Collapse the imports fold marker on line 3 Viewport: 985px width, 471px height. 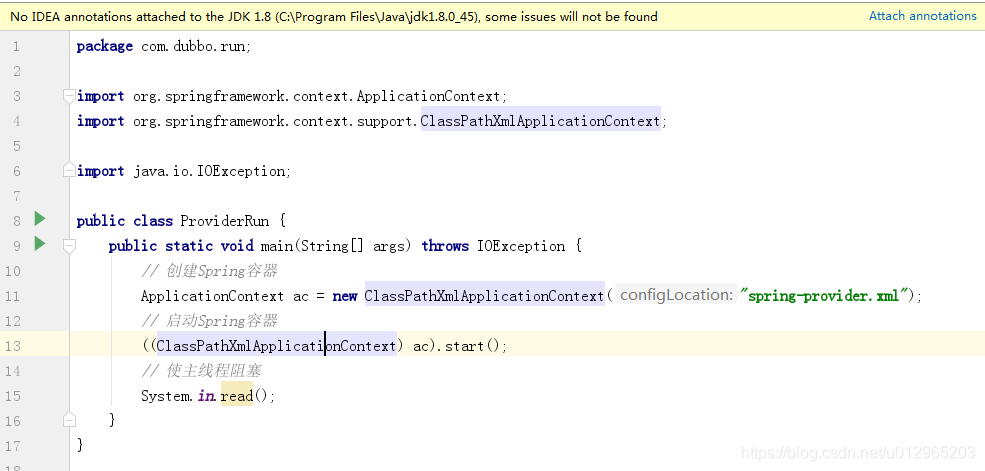69,96
